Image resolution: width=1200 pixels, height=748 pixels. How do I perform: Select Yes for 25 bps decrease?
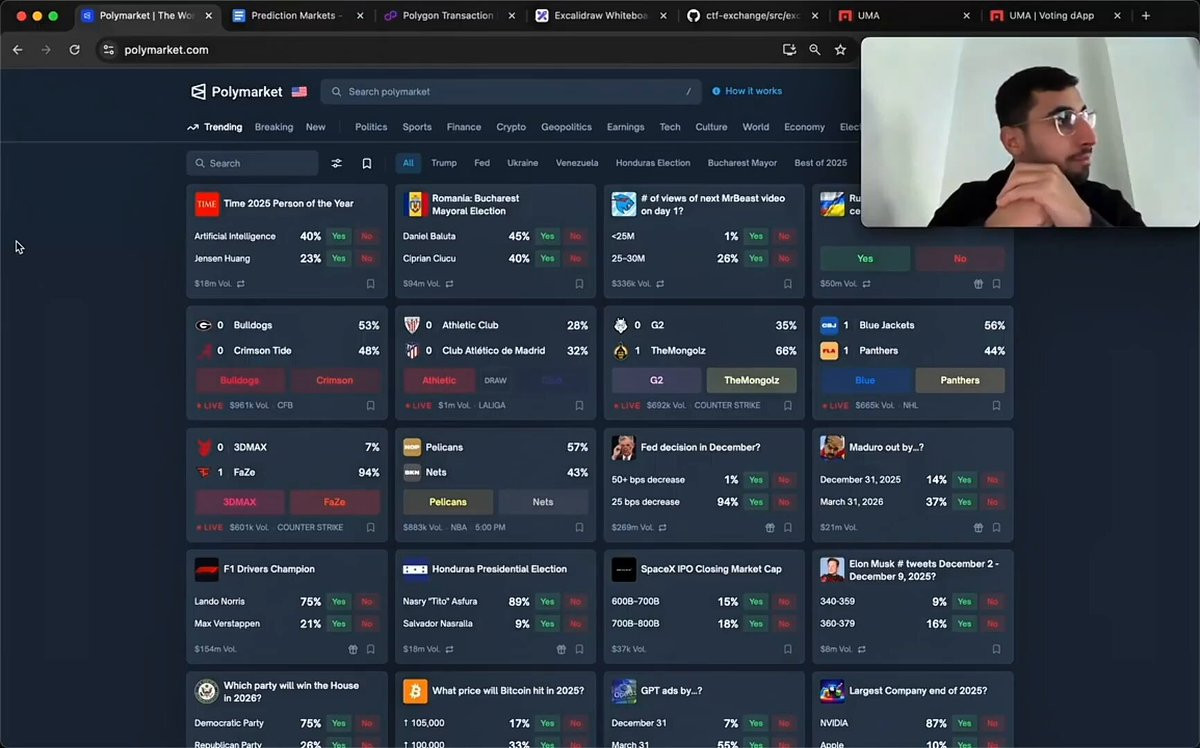[756, 502]
